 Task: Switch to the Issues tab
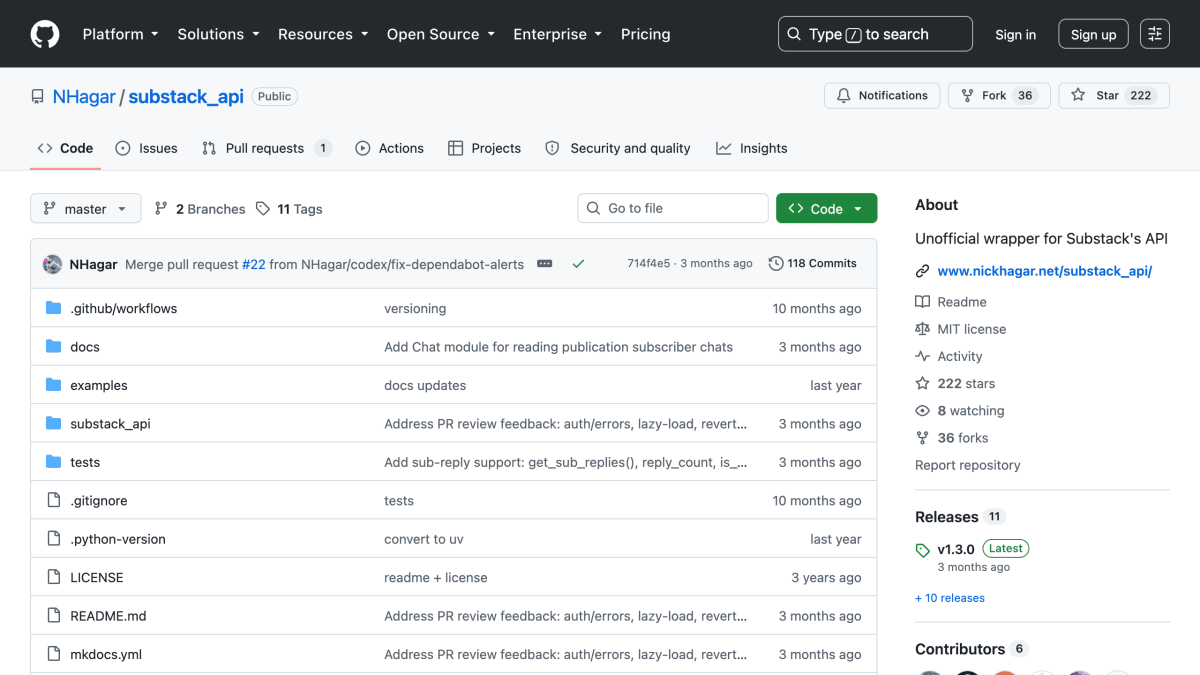pos(146,148)
